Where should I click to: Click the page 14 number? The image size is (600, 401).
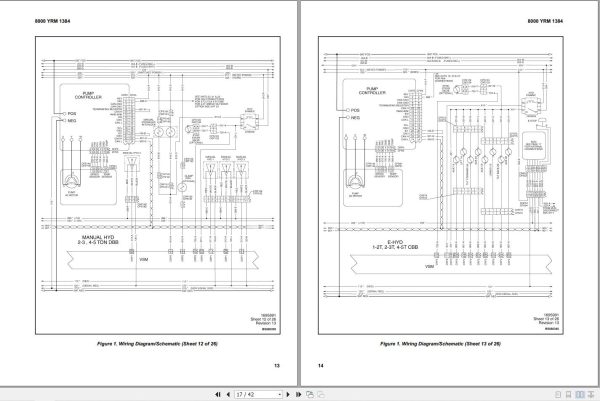pyautogui.click(x=321, y=365)
